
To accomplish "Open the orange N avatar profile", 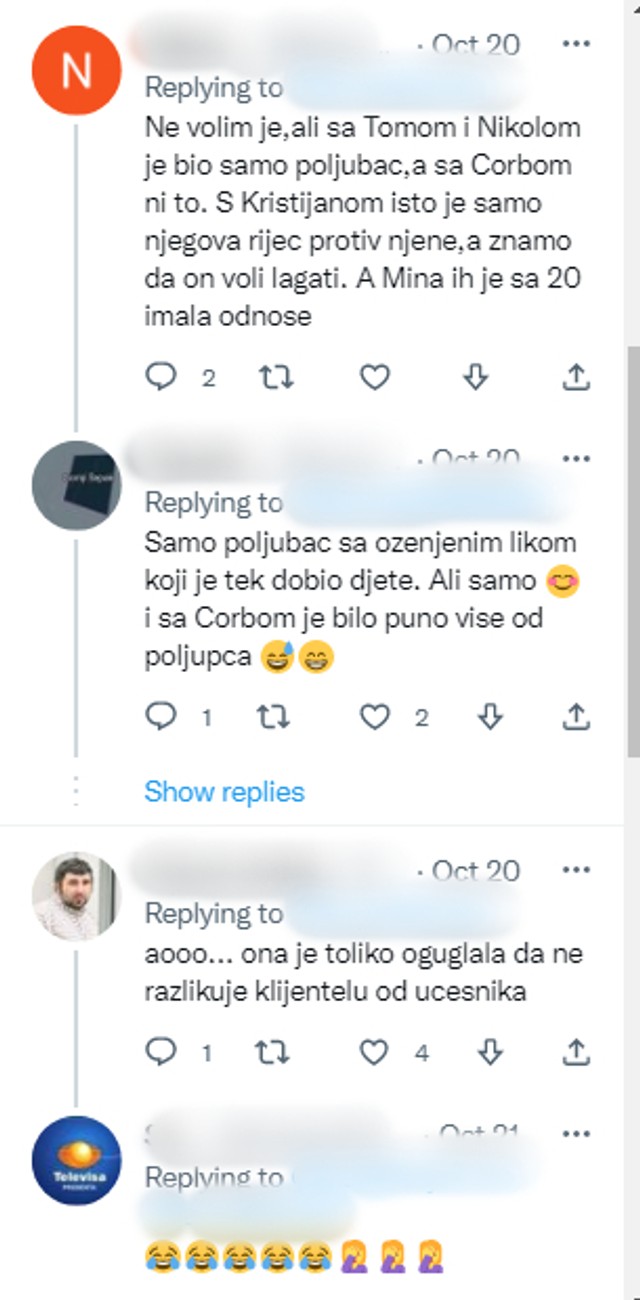I will tap(77, 60).
